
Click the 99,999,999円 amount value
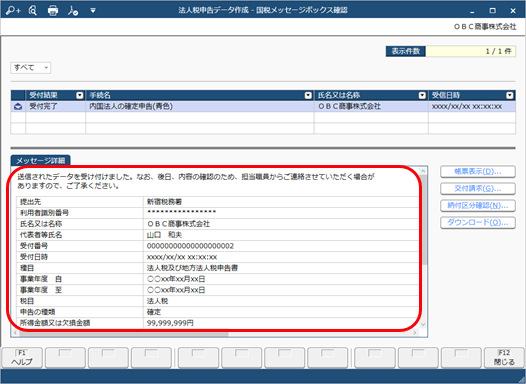(x=170, y=323)
